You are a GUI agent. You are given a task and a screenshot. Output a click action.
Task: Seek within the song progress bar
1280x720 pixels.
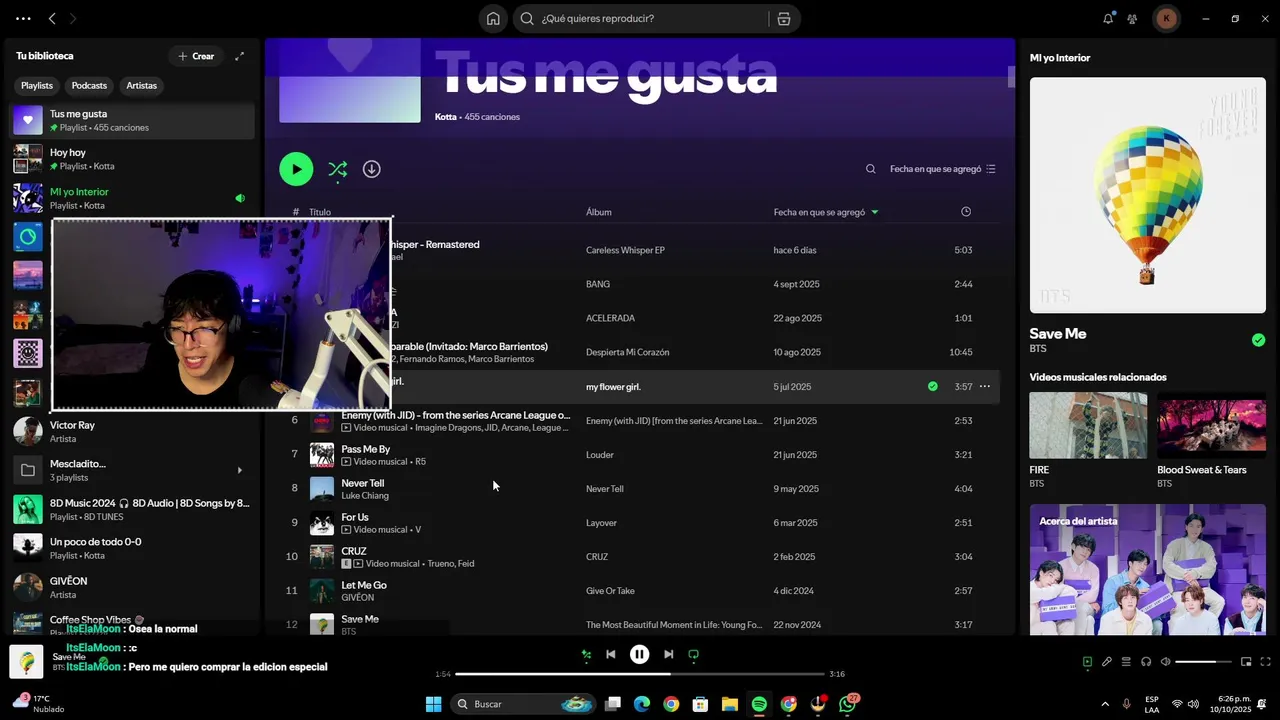tap(640, 674)
